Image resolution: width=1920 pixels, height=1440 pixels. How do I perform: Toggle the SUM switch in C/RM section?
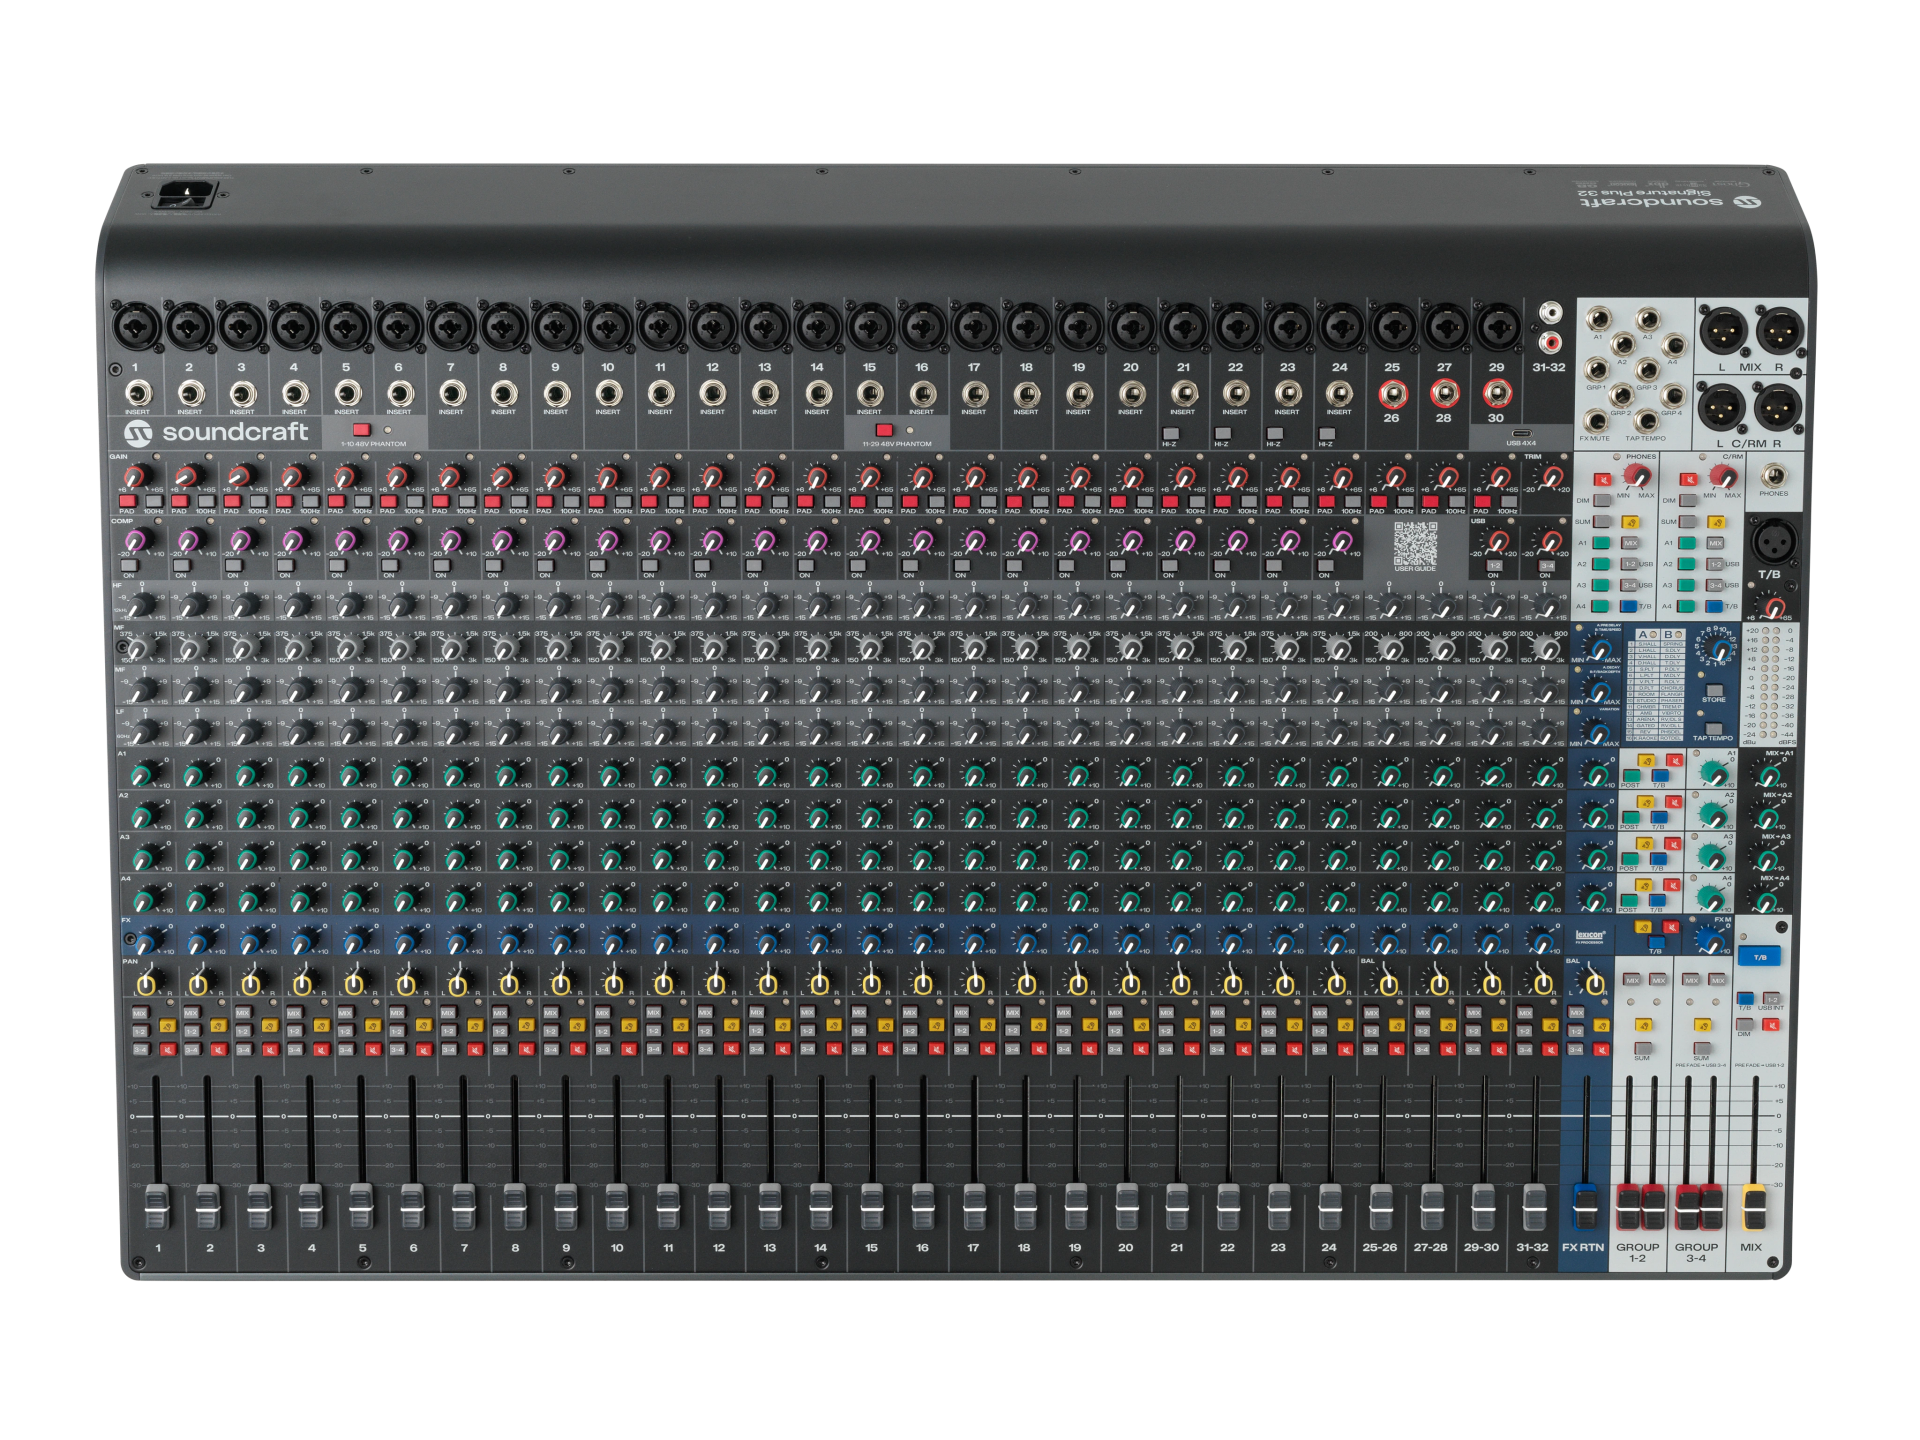point(1688,522)
